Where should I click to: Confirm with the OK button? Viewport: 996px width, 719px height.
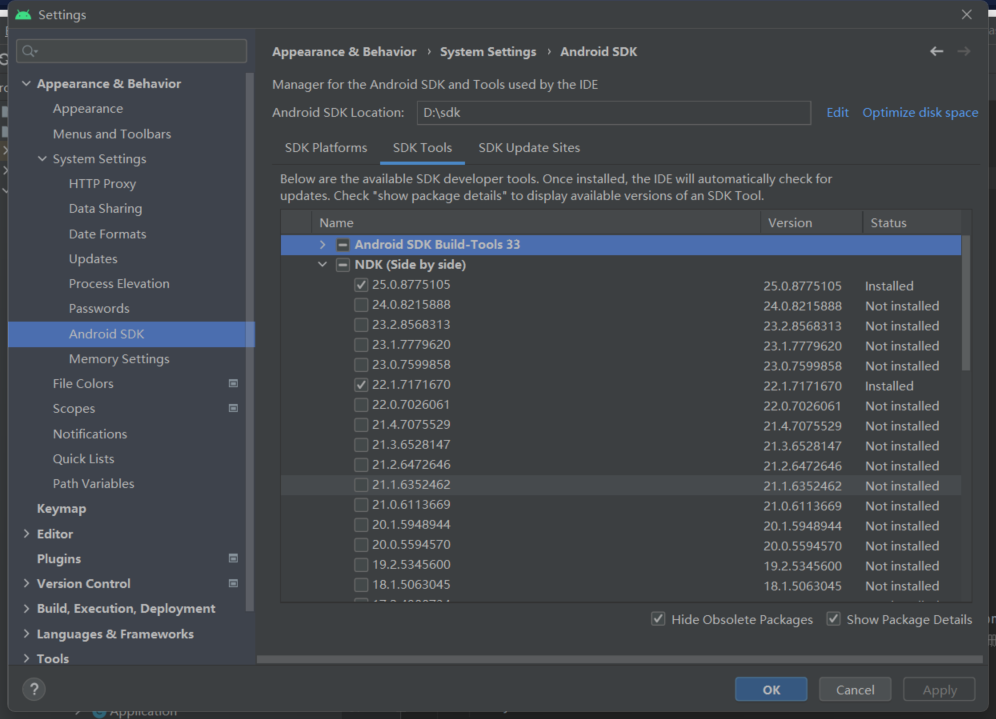[771, 689]
